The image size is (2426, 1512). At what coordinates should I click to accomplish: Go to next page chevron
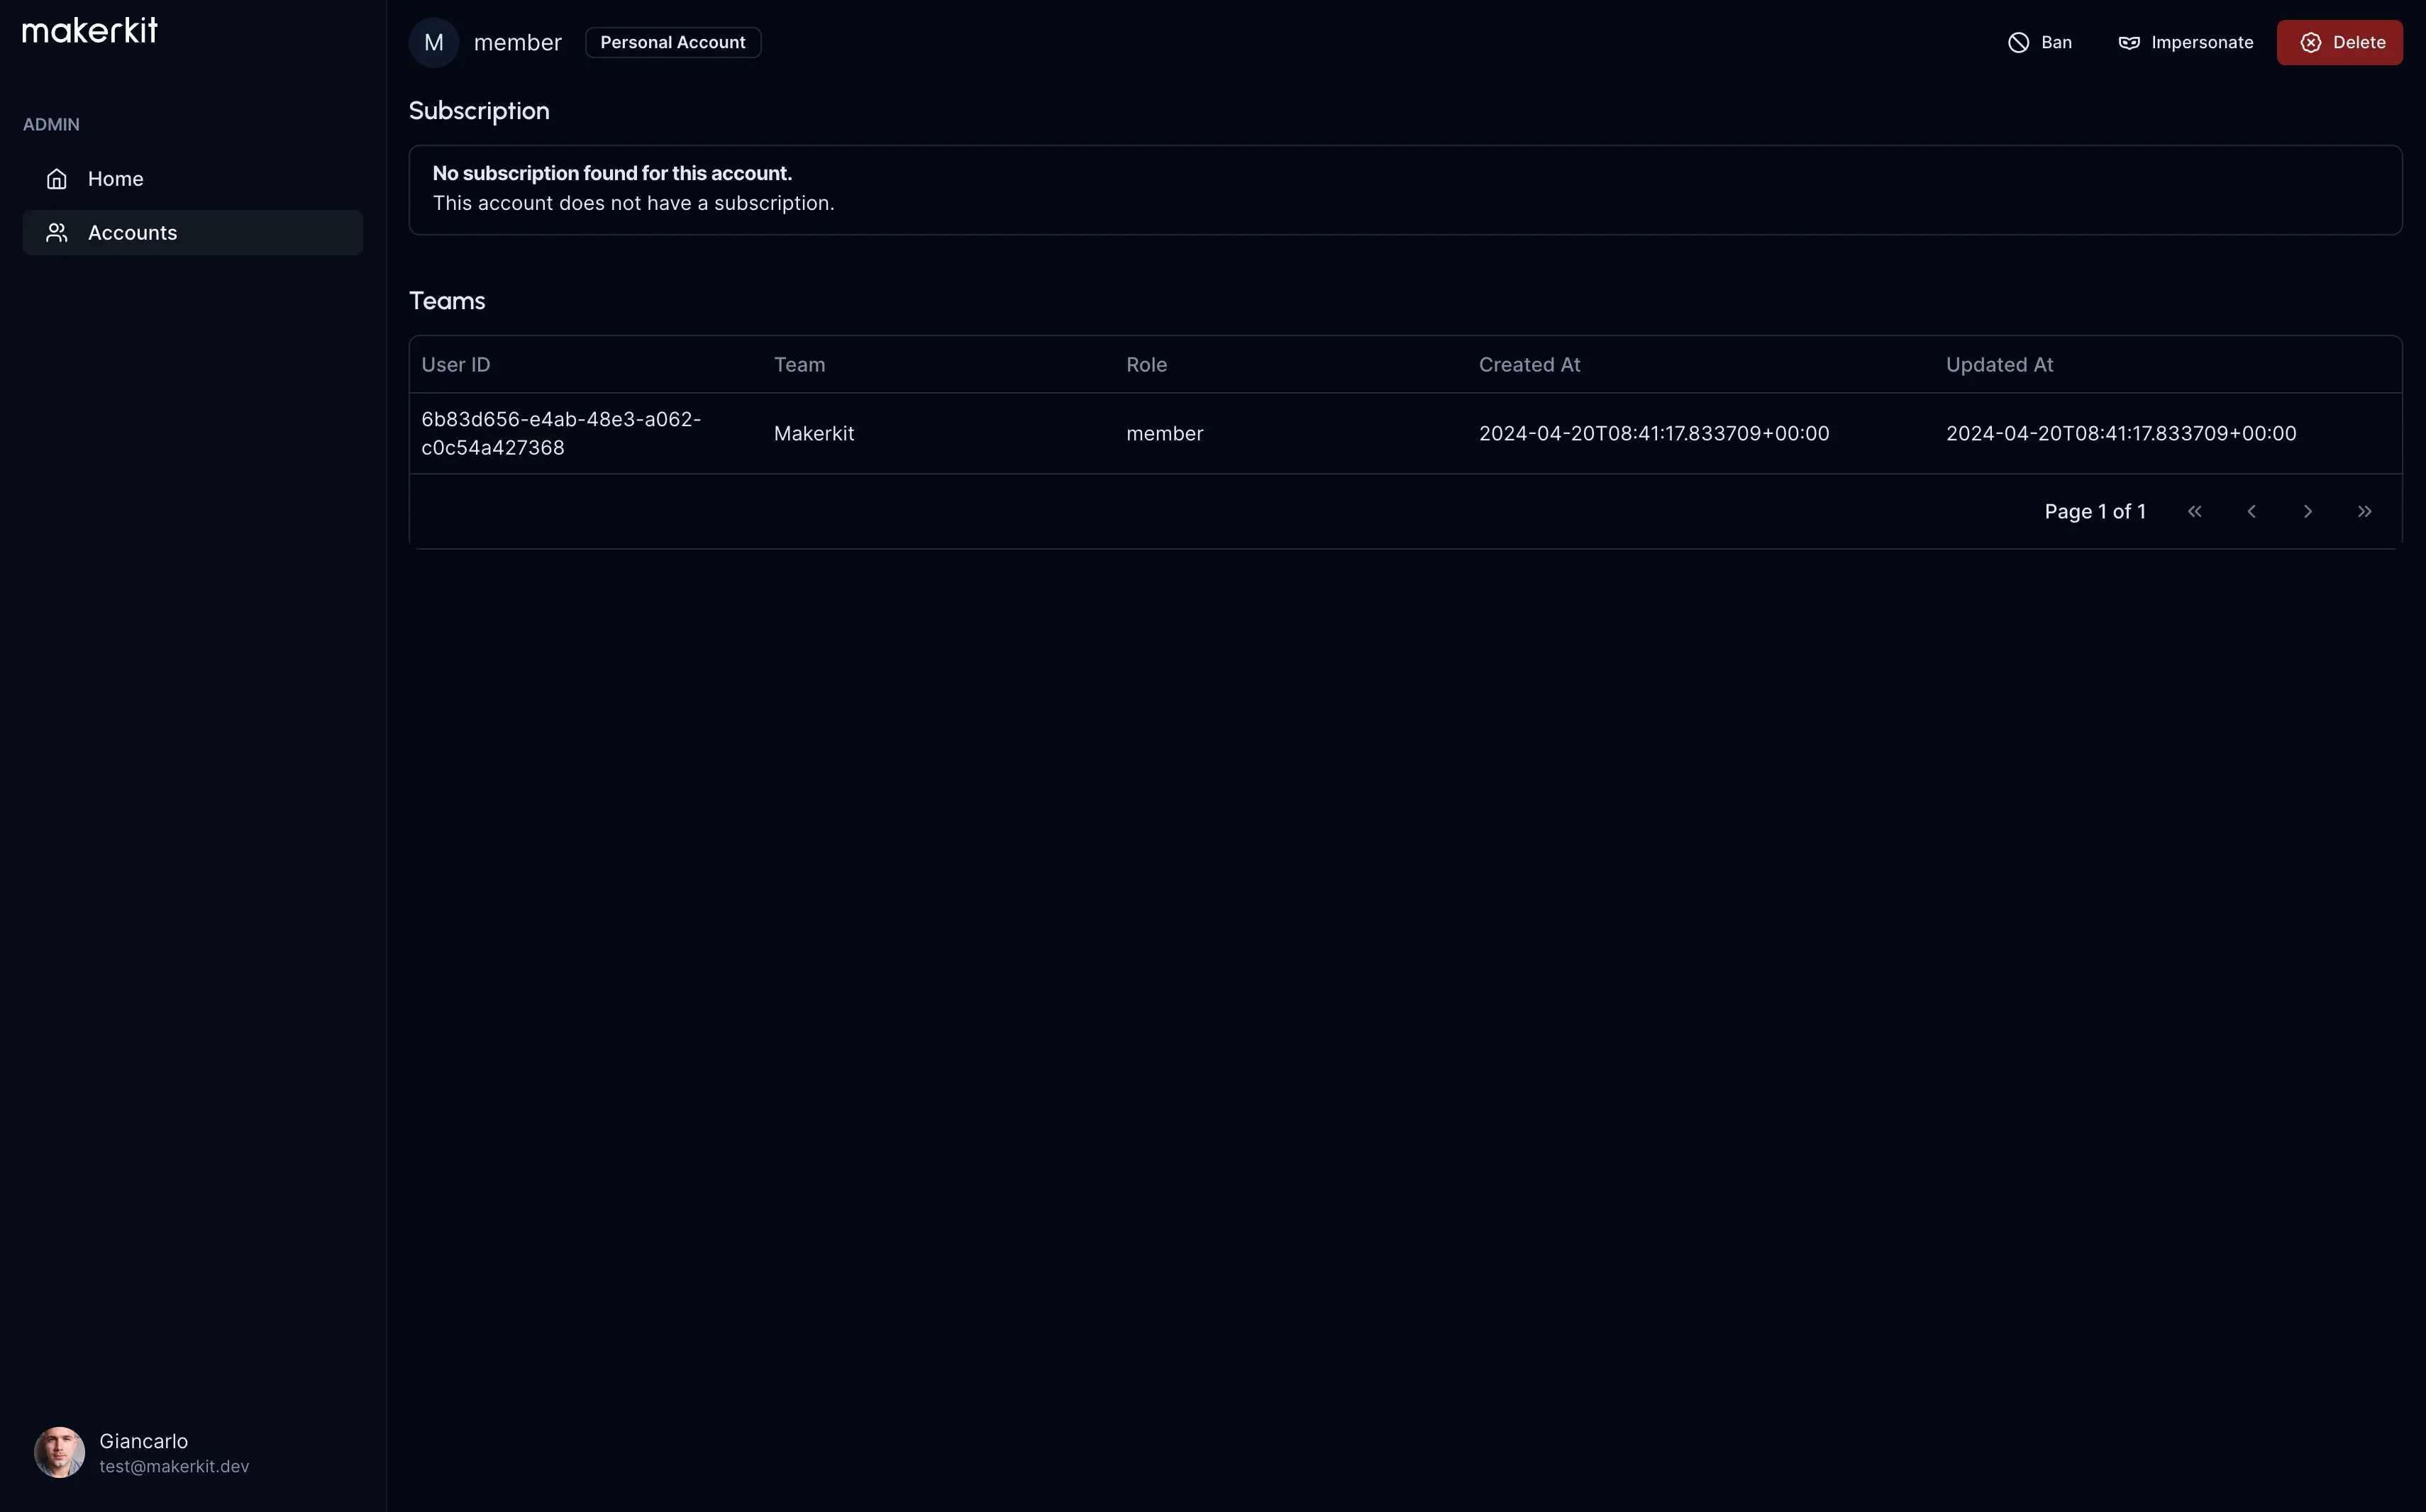[2307, 512]
